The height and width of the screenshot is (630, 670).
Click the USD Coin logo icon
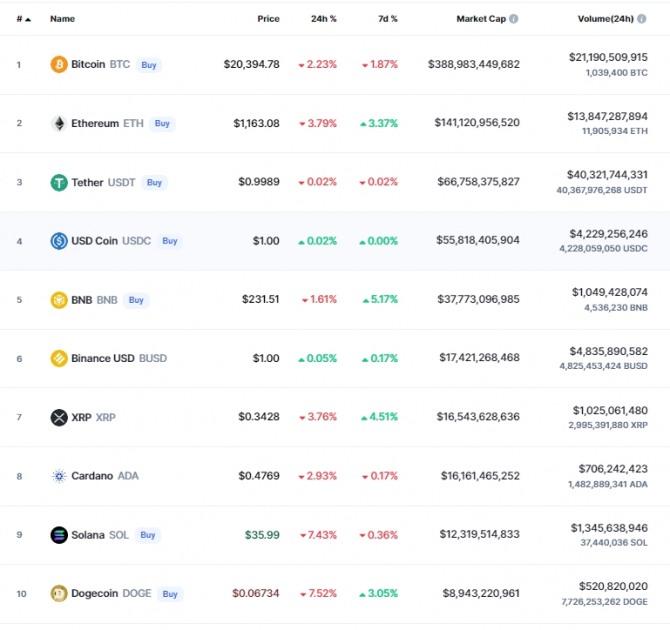[59, 241]
